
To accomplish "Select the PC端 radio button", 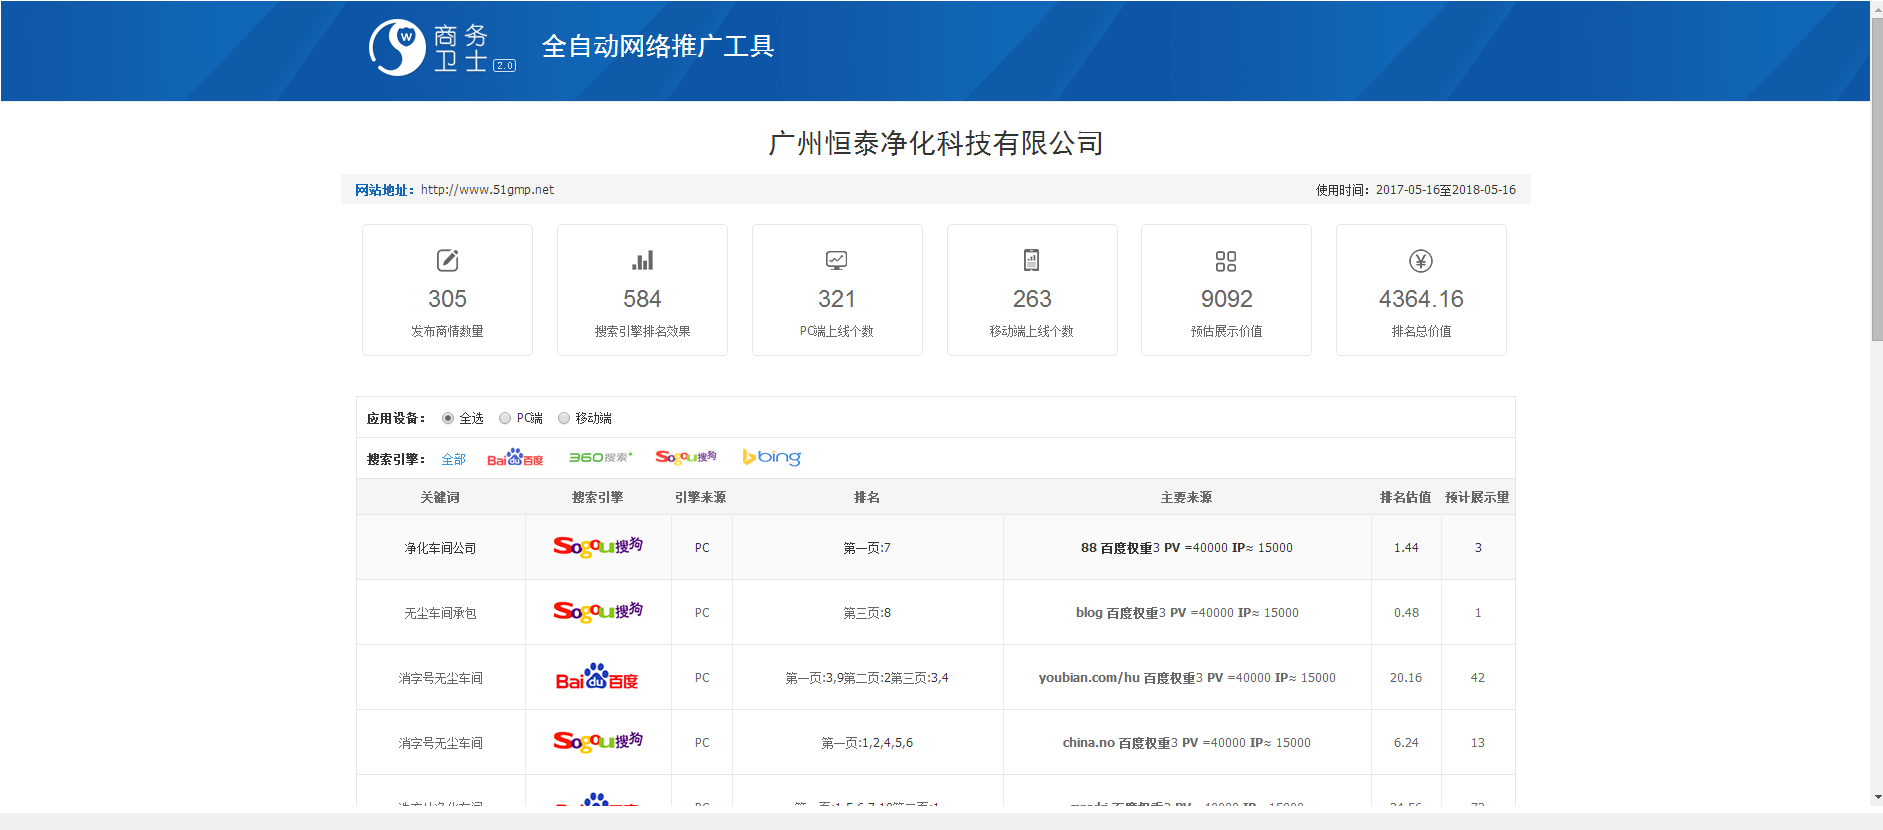I will pyautogui.click(x=505, y=418).
